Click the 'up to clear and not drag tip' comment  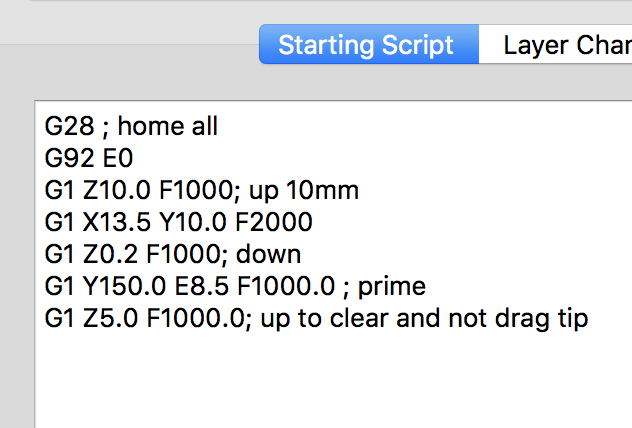[x=424, y=319]
